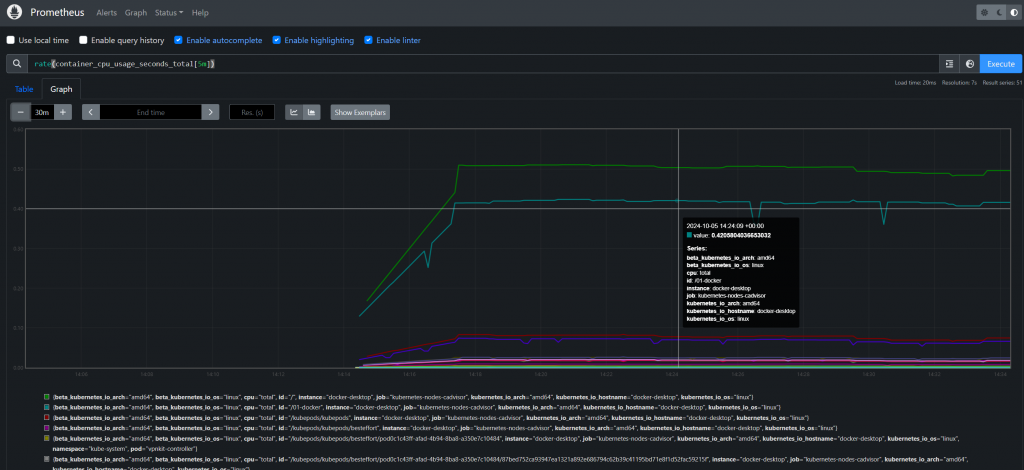Open the metrics explorer globe icon
1024x470 pixels.
(970, 63)
